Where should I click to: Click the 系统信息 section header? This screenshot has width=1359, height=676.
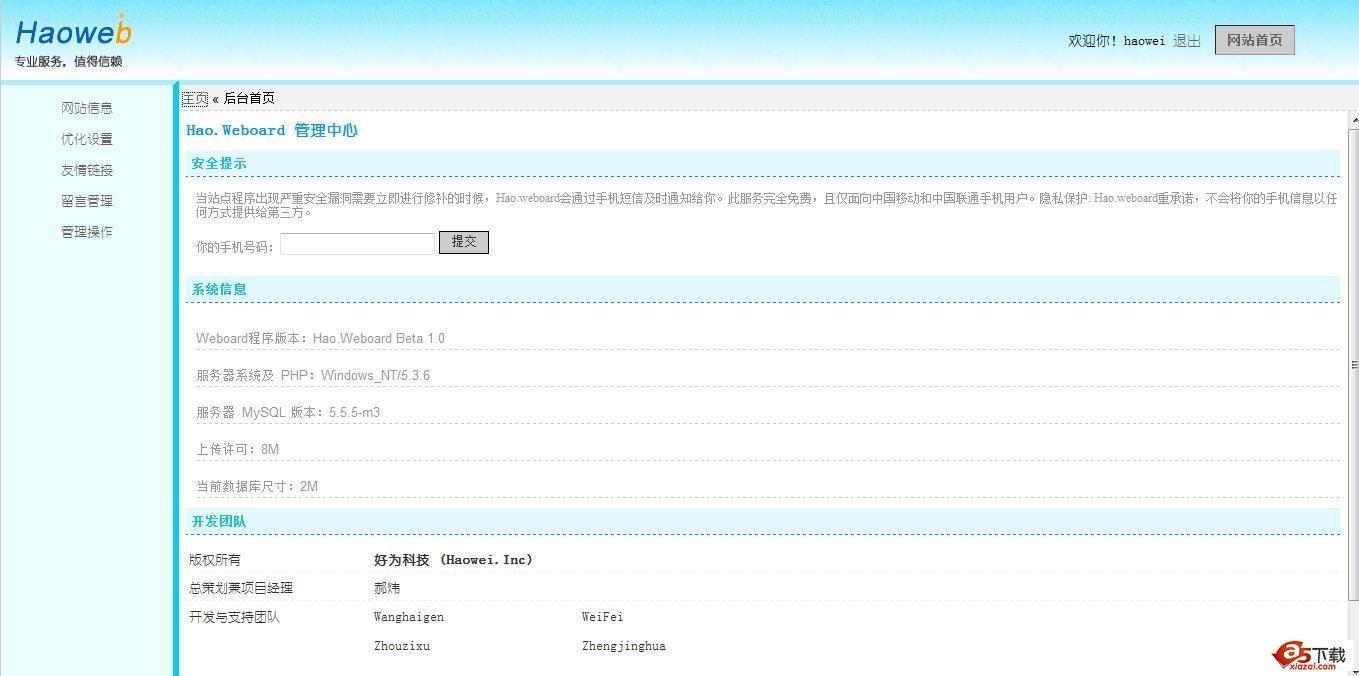point(219,289)
